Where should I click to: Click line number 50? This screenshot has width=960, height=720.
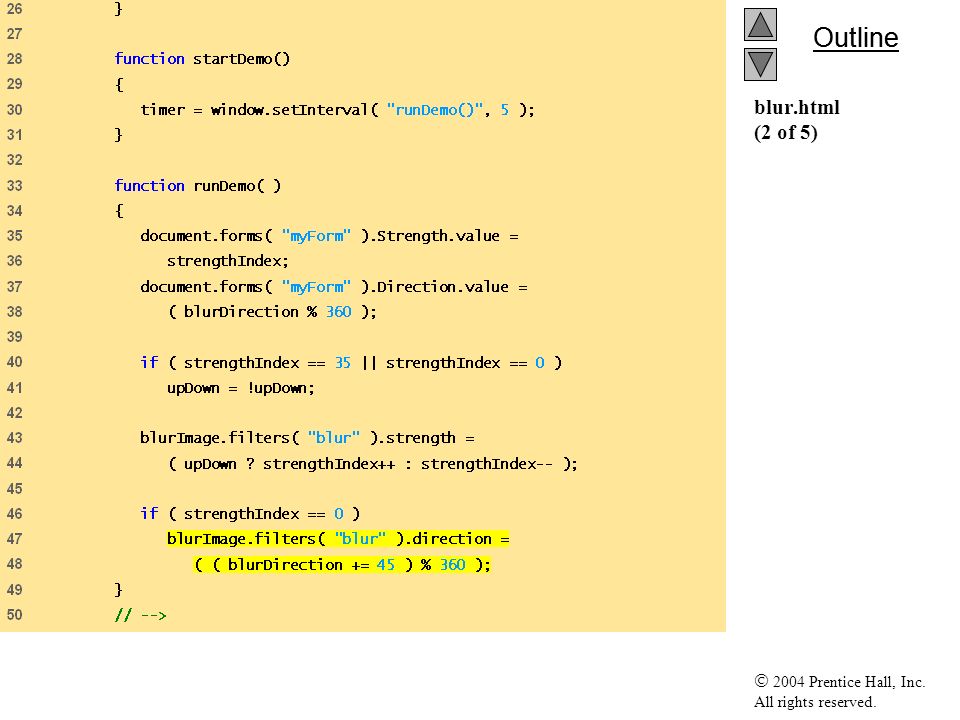[15, 615]
